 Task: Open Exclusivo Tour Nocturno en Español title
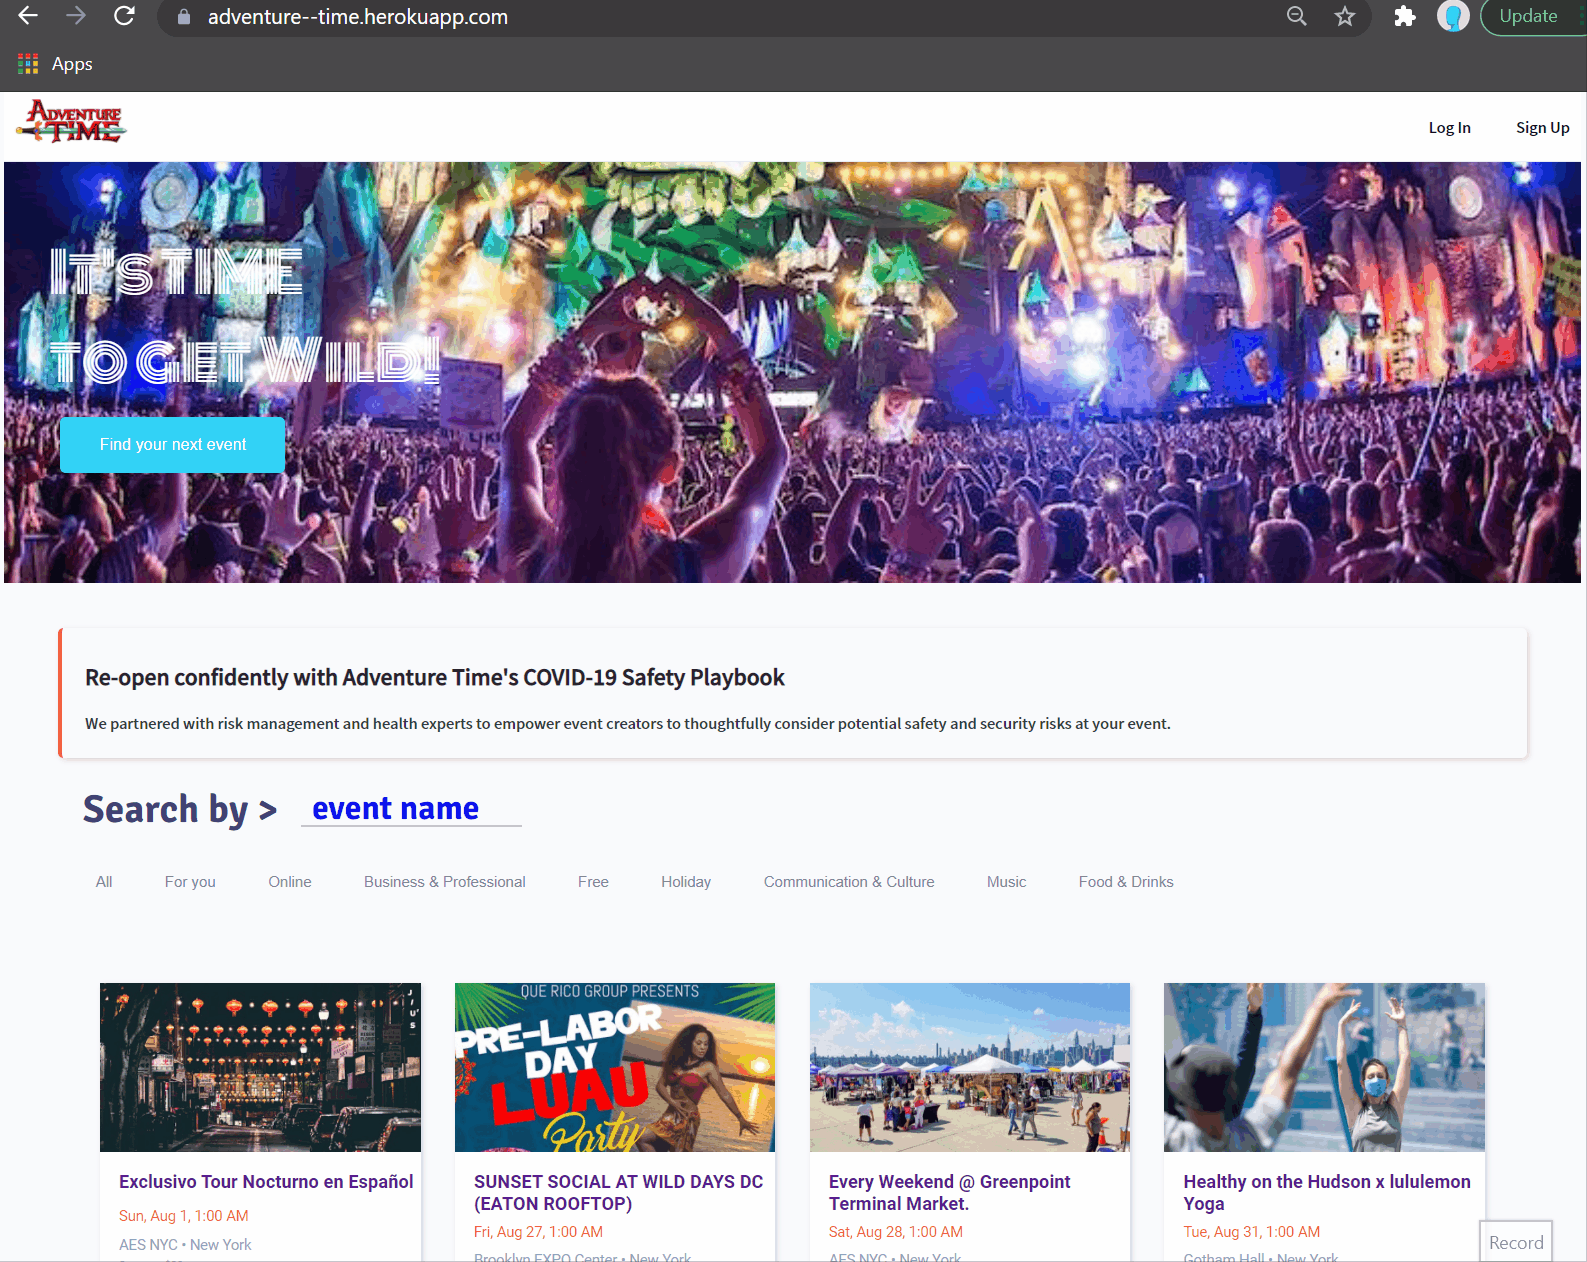[266, 1182]
